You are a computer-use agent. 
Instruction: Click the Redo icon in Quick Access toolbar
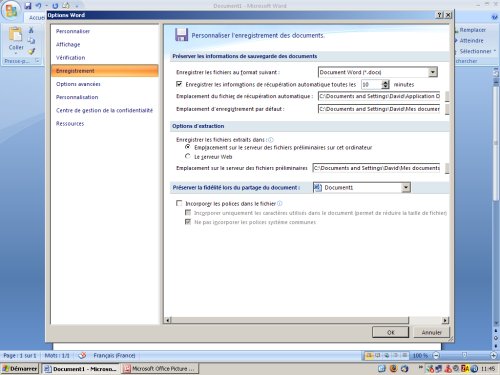point(55,6)
